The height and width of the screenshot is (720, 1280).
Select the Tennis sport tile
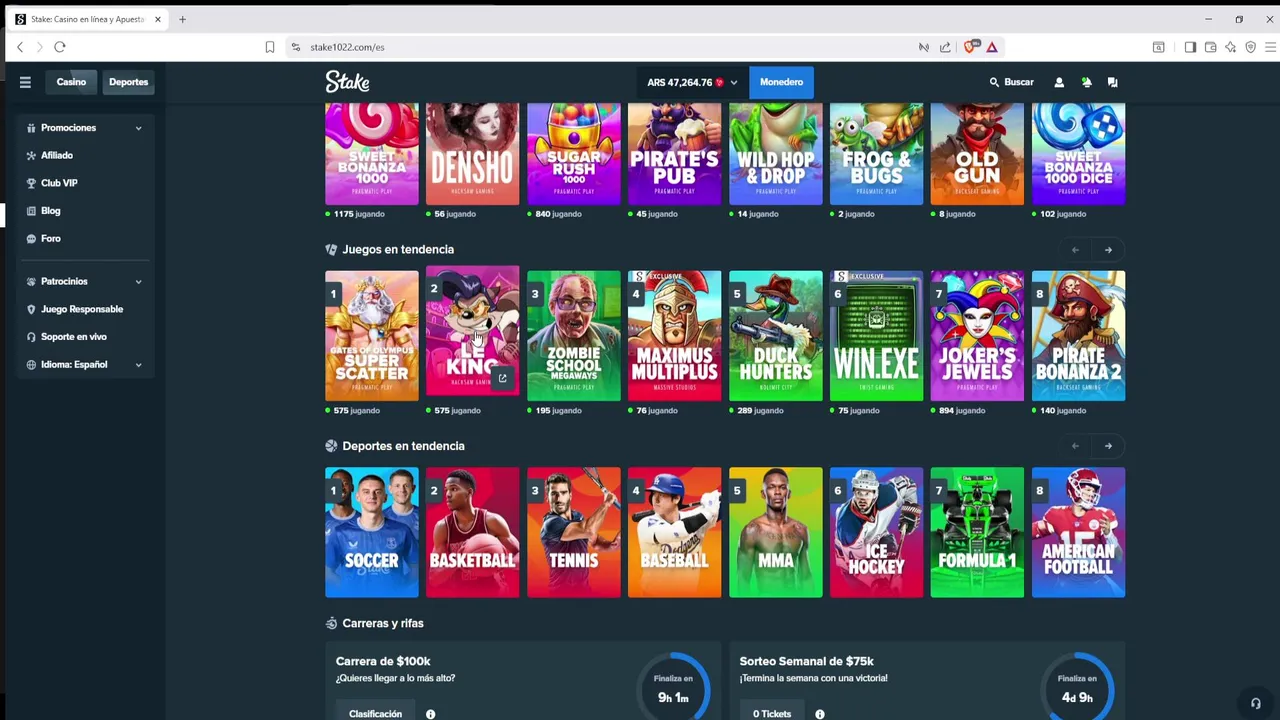(574, 532)
